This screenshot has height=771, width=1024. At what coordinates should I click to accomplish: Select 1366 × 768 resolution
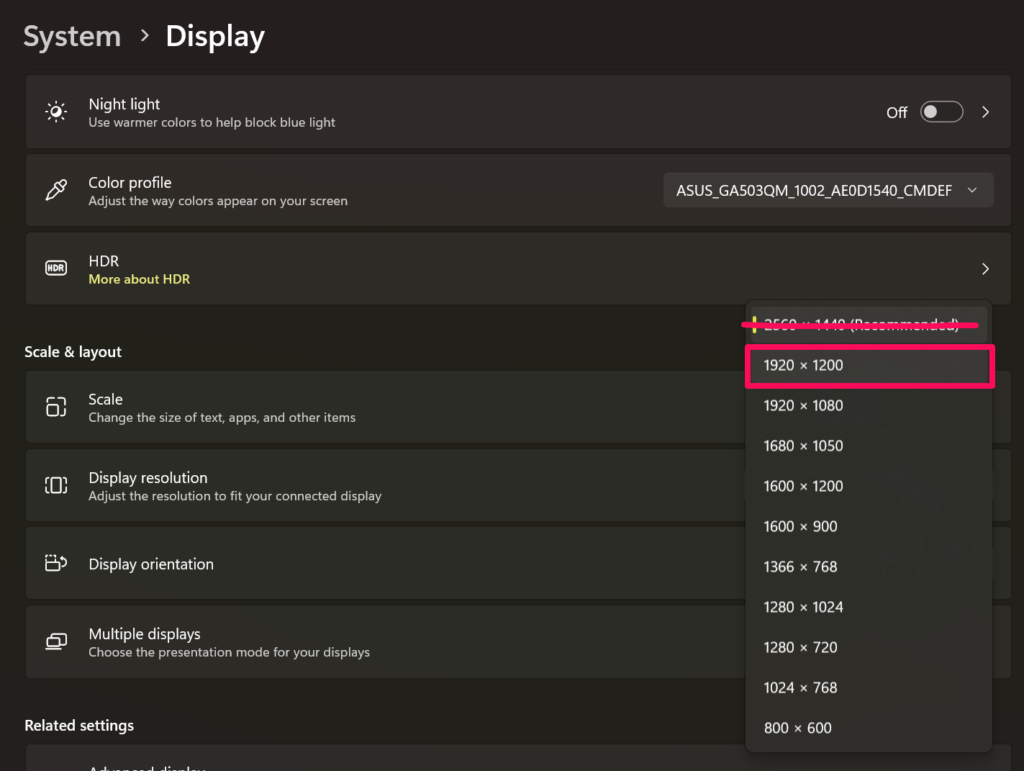pyautogui.click(x=868, y=567)
